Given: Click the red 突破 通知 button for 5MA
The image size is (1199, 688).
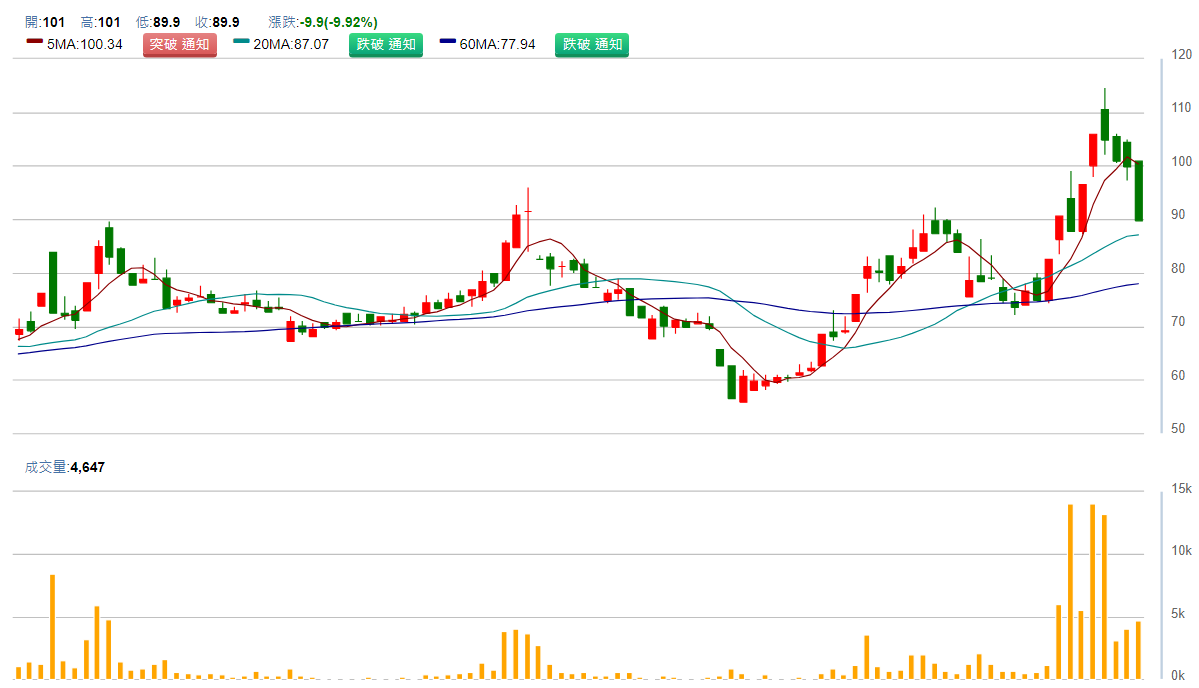Looking at the screenshot, I should click(x=180, y=44).
